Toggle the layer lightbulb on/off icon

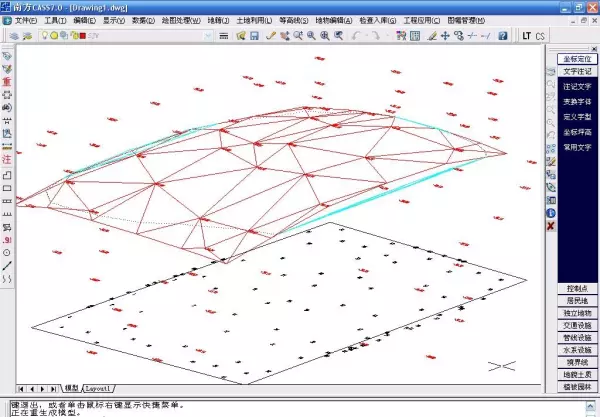[x=45, y=36]
